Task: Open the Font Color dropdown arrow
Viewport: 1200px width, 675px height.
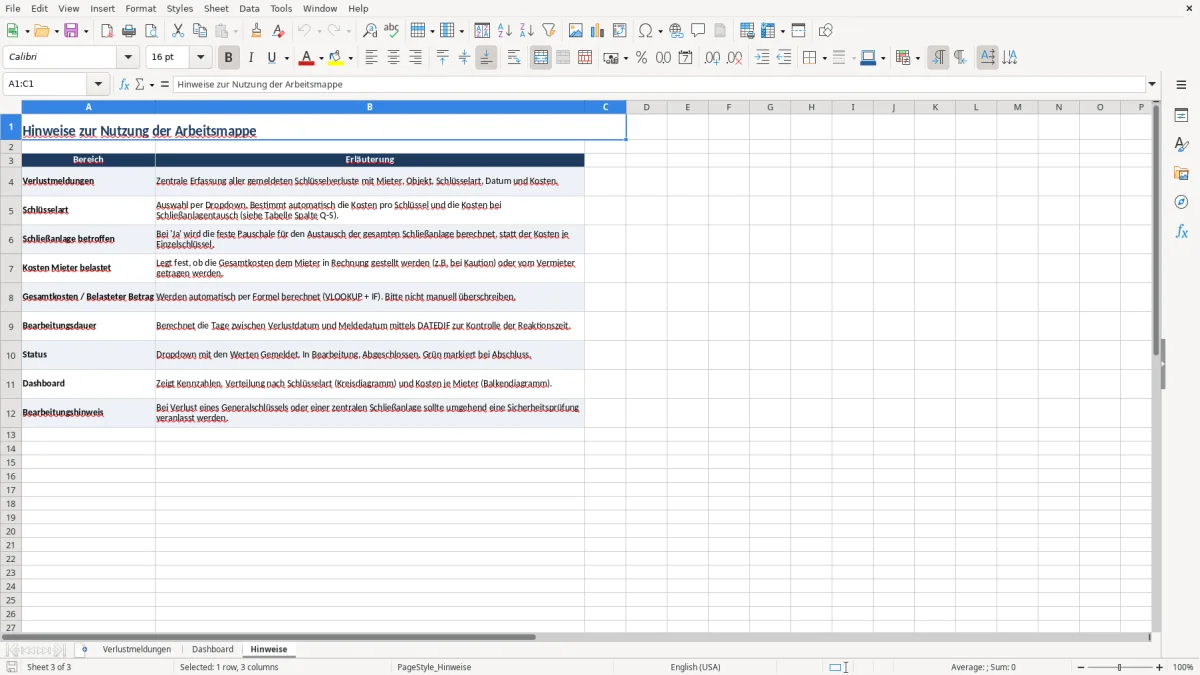Action: [321, 58]
